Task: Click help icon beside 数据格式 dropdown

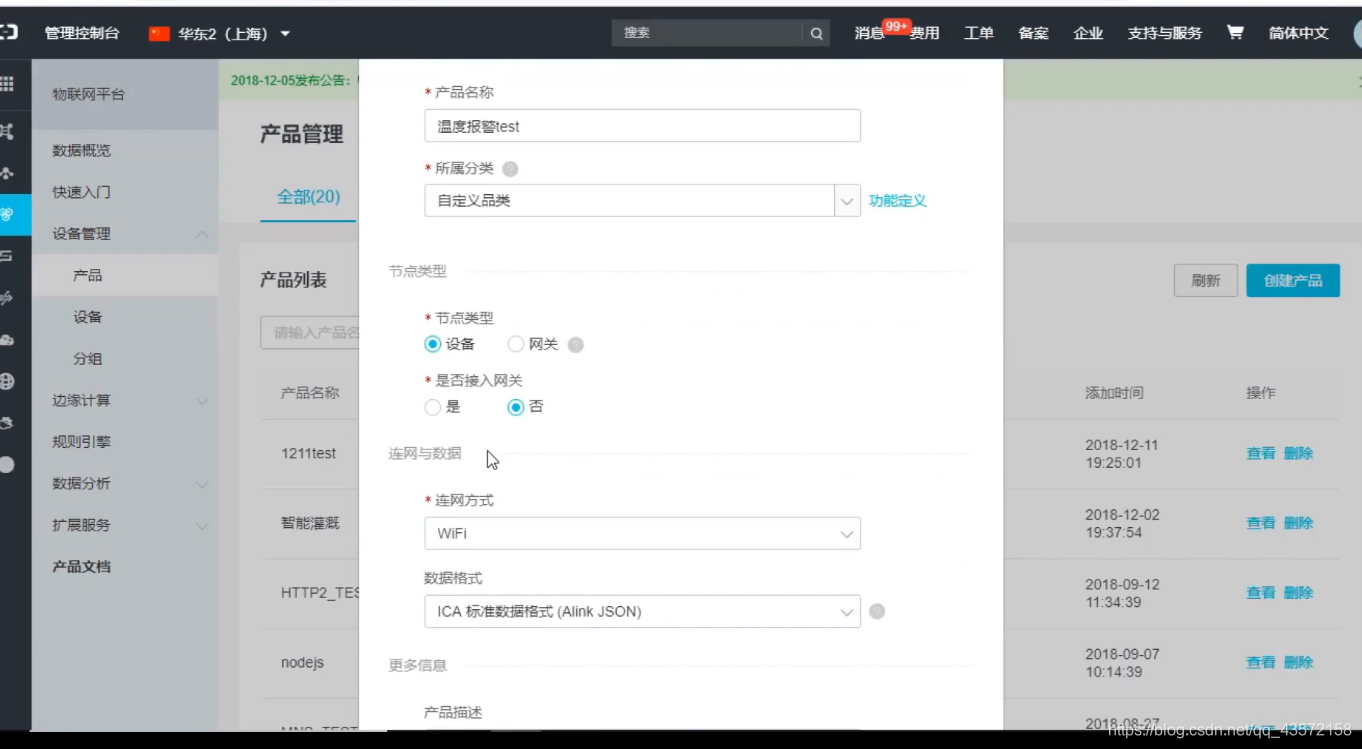Action: 877,611
